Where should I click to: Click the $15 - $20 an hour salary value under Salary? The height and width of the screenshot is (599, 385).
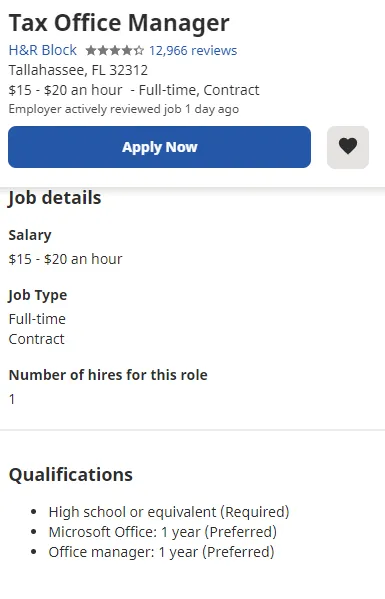[x=65, y=259]
